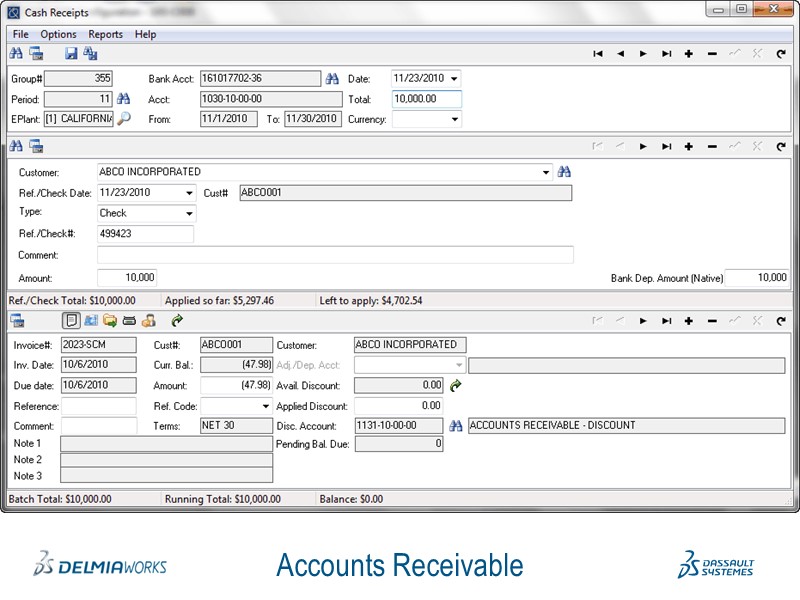Click the save disk icon in top toolbar

pos(71,54)
